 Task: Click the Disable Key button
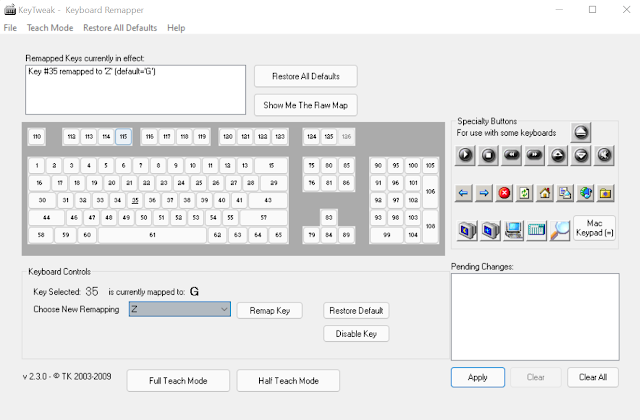coord(356,333)
